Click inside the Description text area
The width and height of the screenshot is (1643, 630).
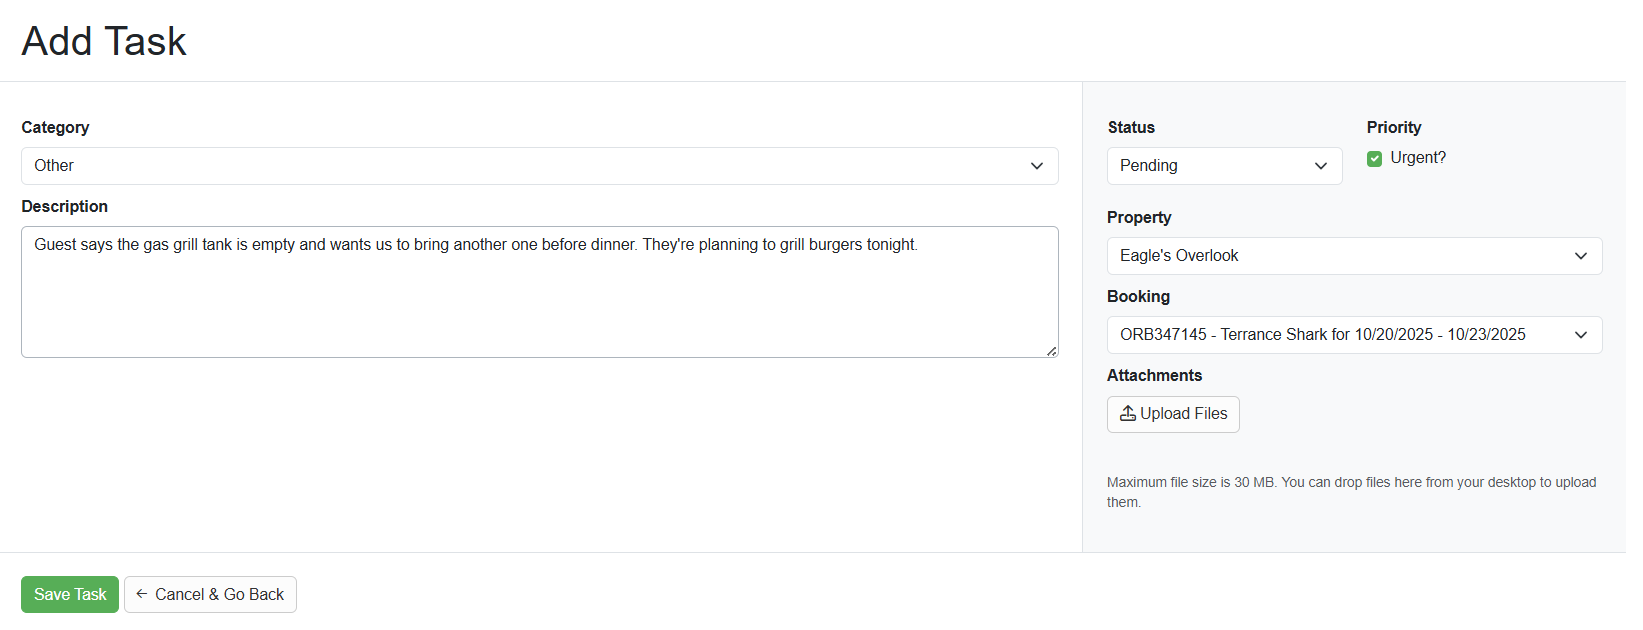coord(540,290)
